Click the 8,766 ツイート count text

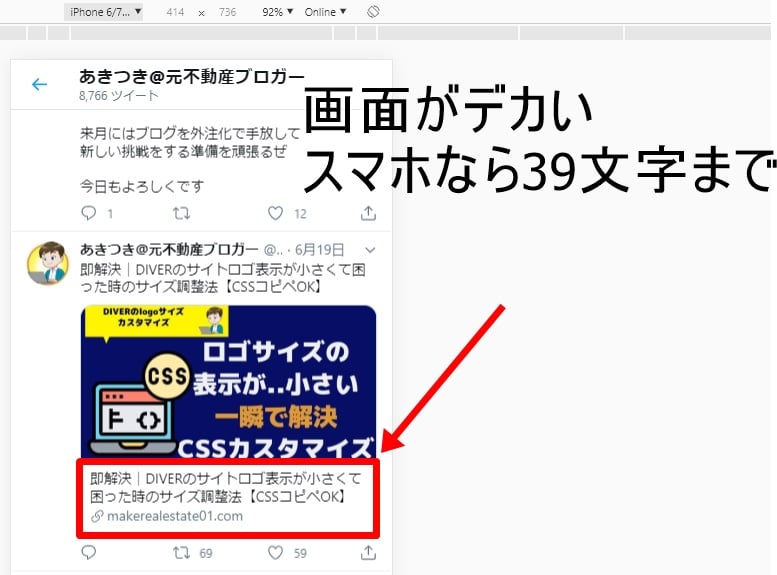pyautogui.click(x=118, y=96)
